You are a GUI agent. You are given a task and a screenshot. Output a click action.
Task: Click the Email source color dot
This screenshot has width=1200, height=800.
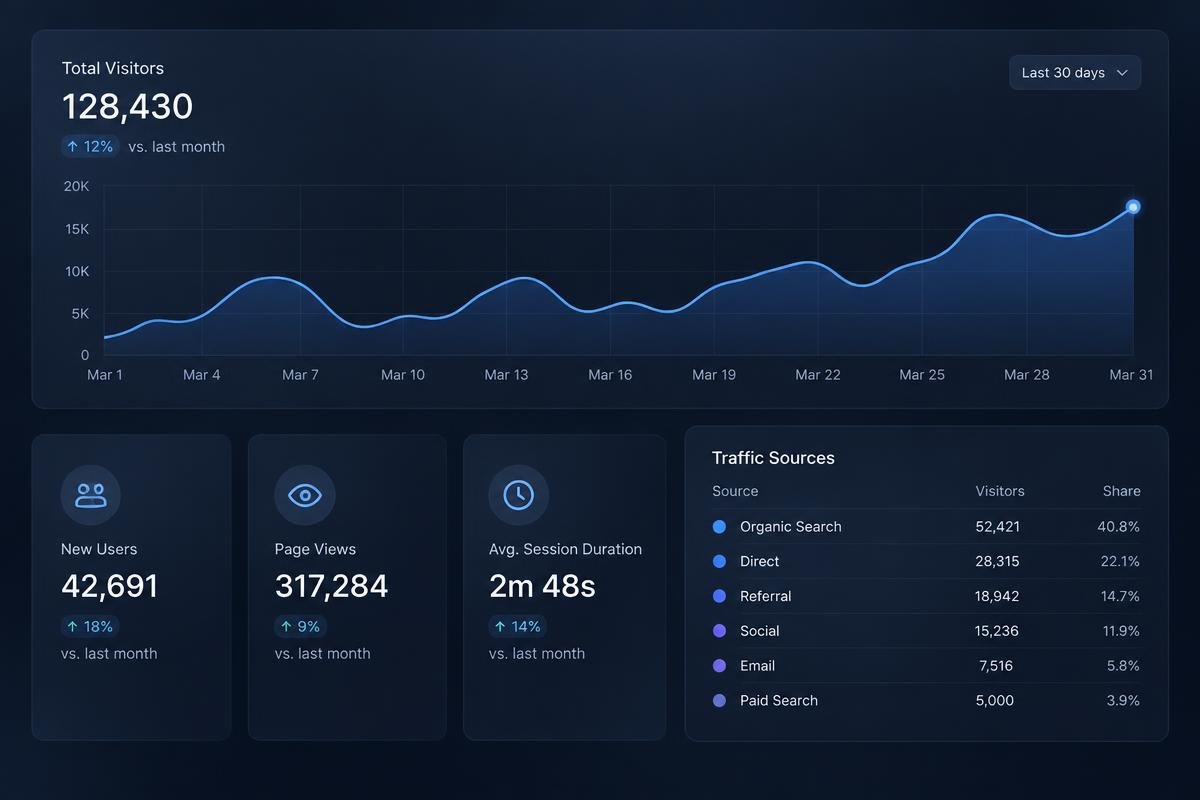pos(719,666)
